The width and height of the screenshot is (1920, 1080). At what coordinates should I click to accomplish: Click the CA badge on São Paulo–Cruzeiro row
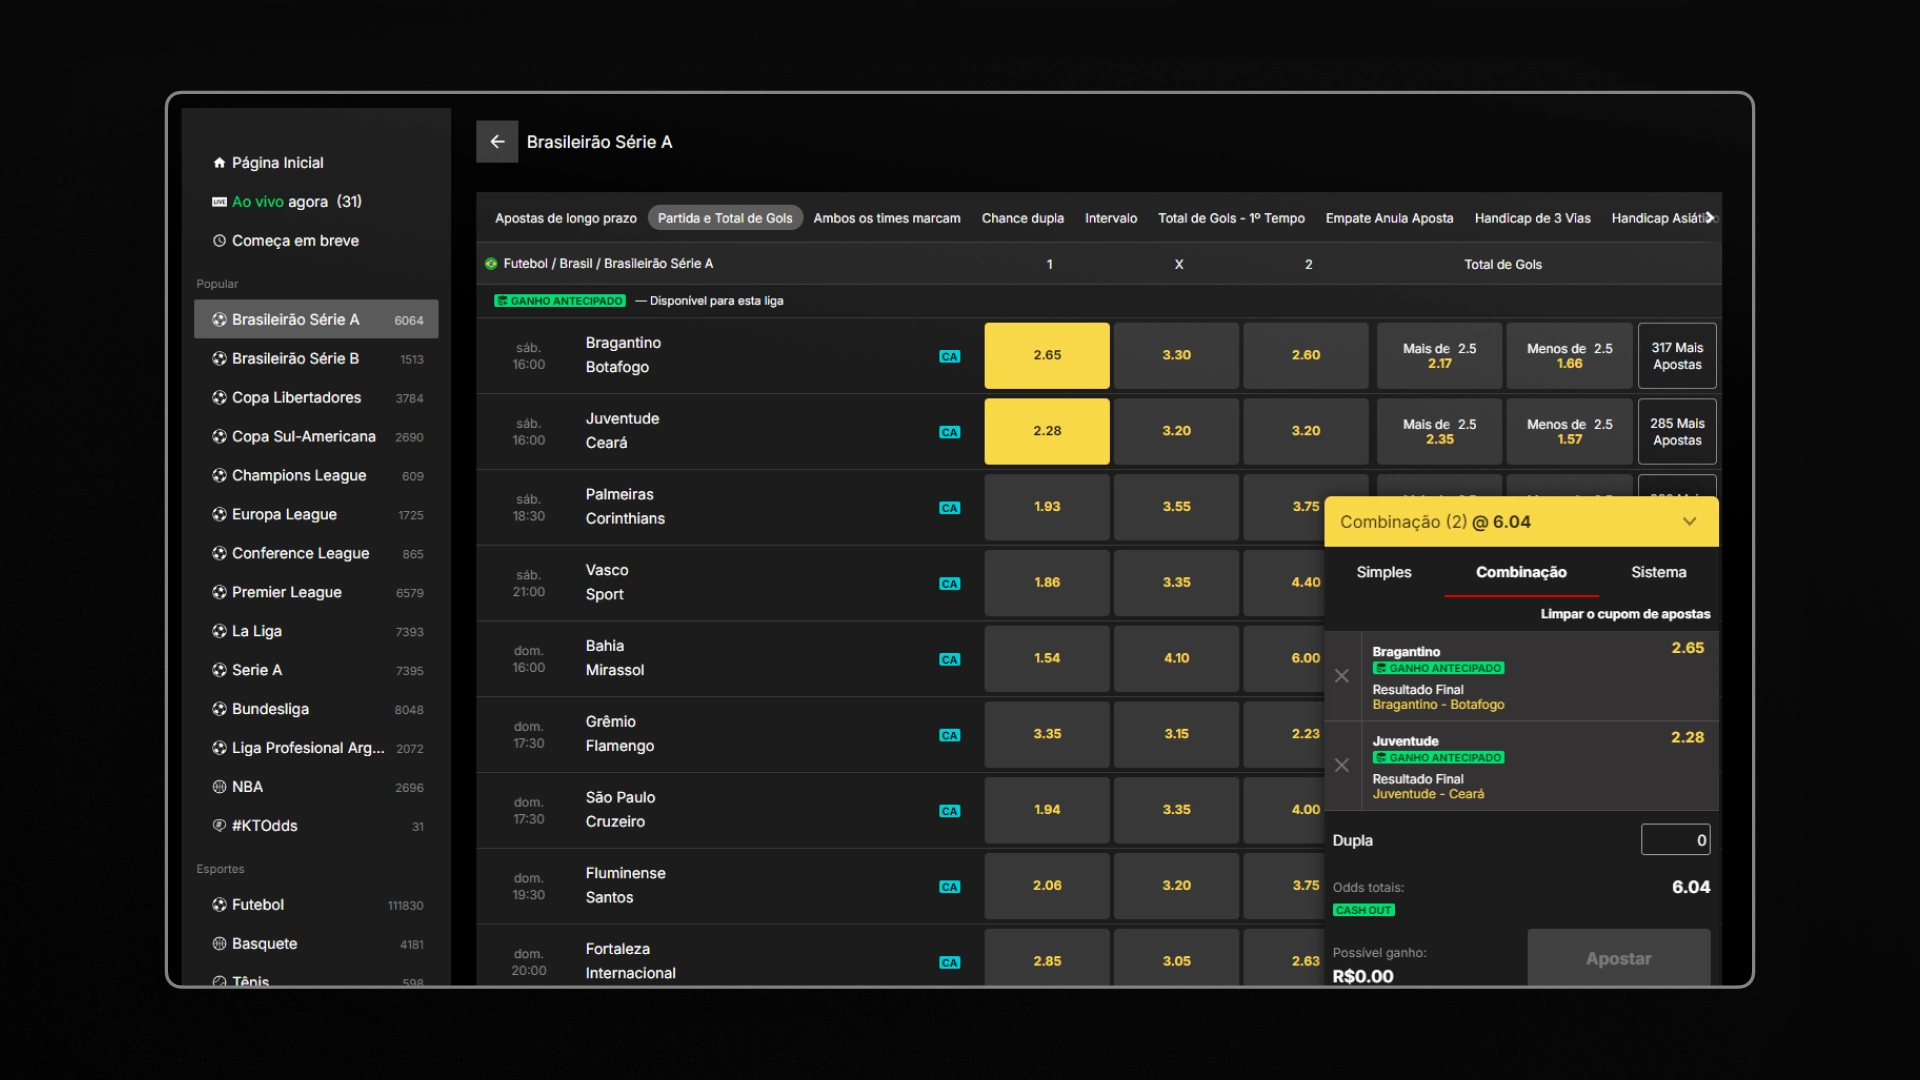[949, 812]
